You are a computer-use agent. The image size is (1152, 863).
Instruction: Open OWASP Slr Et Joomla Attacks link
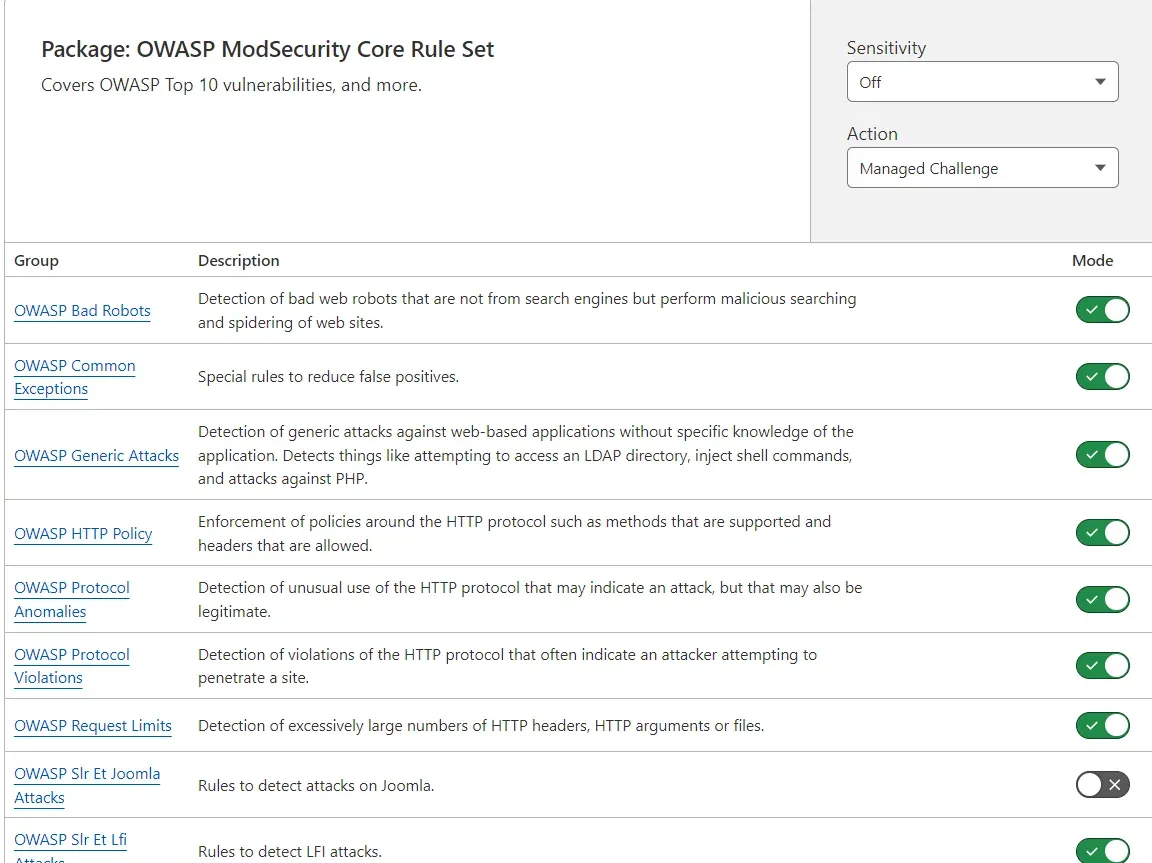87,785
